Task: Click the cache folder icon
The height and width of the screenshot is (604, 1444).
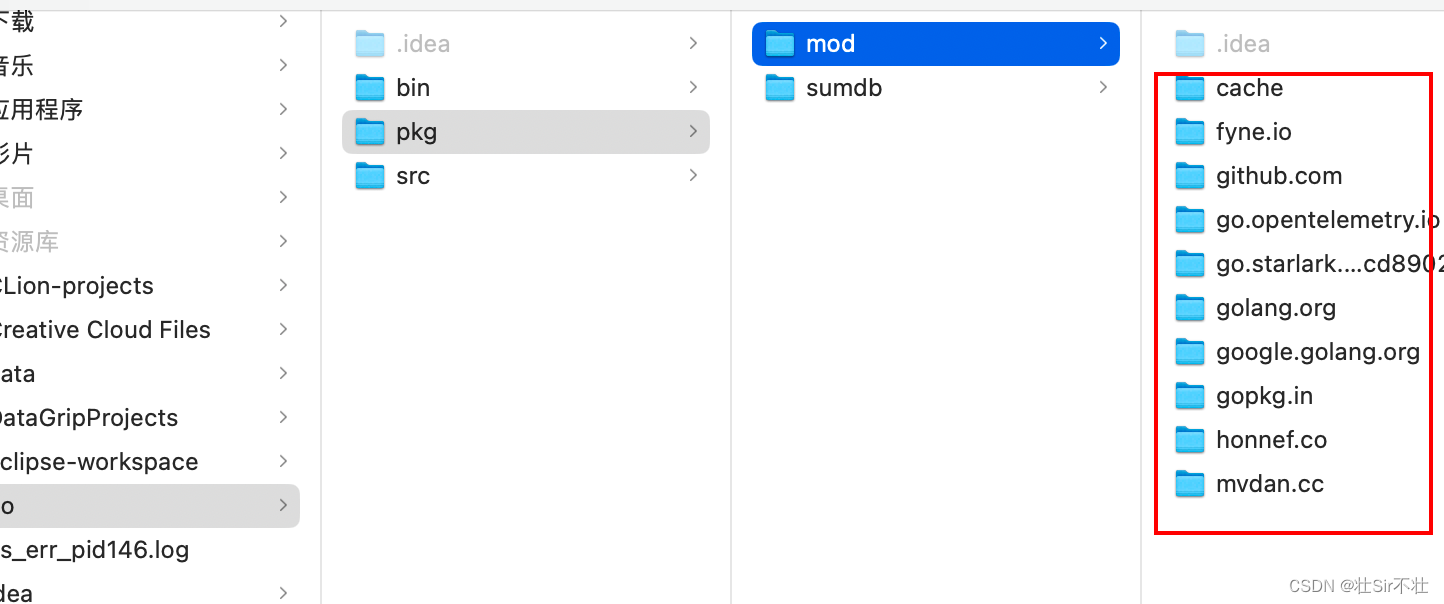Action: point(1190,88)
